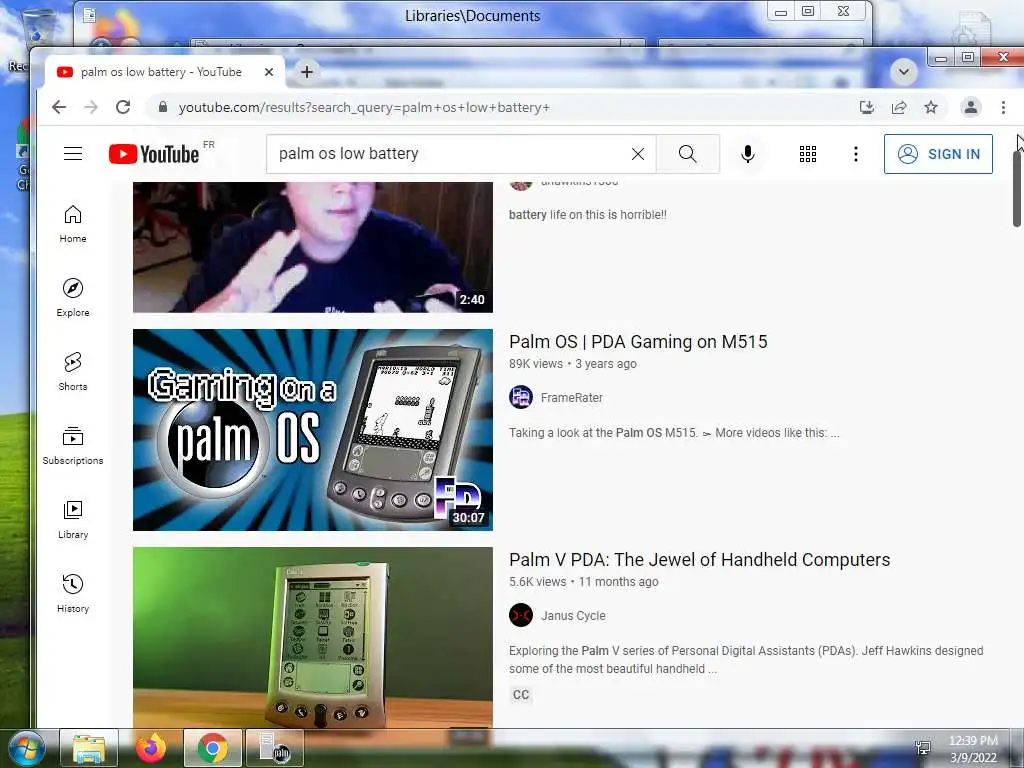Open 'Palm V PDA: The Jewel' video title
The image size is (1024, 768).
click(x=699, y=560)
